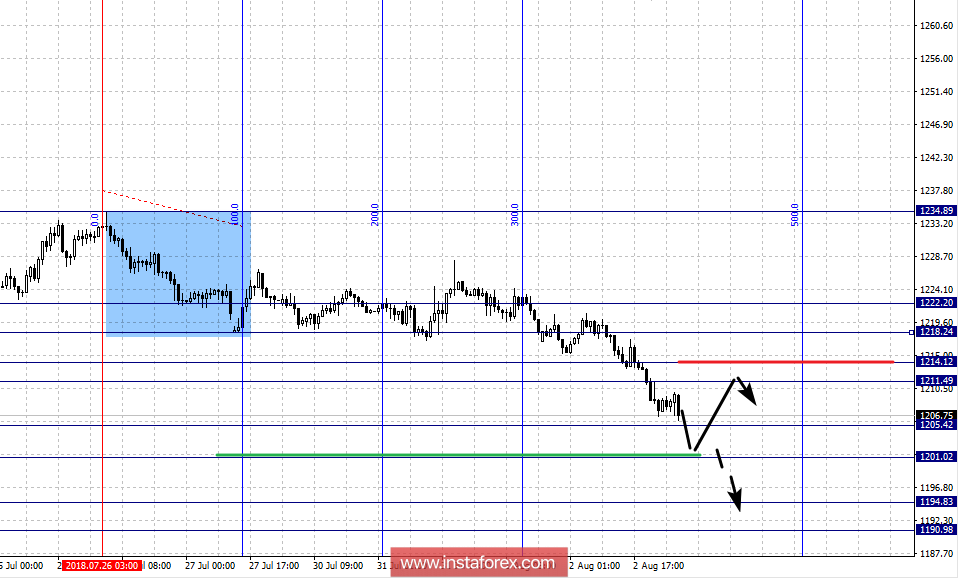Click the 30 Jul 09:00 time label
958x578 pixels.
(x=338, y=566)
